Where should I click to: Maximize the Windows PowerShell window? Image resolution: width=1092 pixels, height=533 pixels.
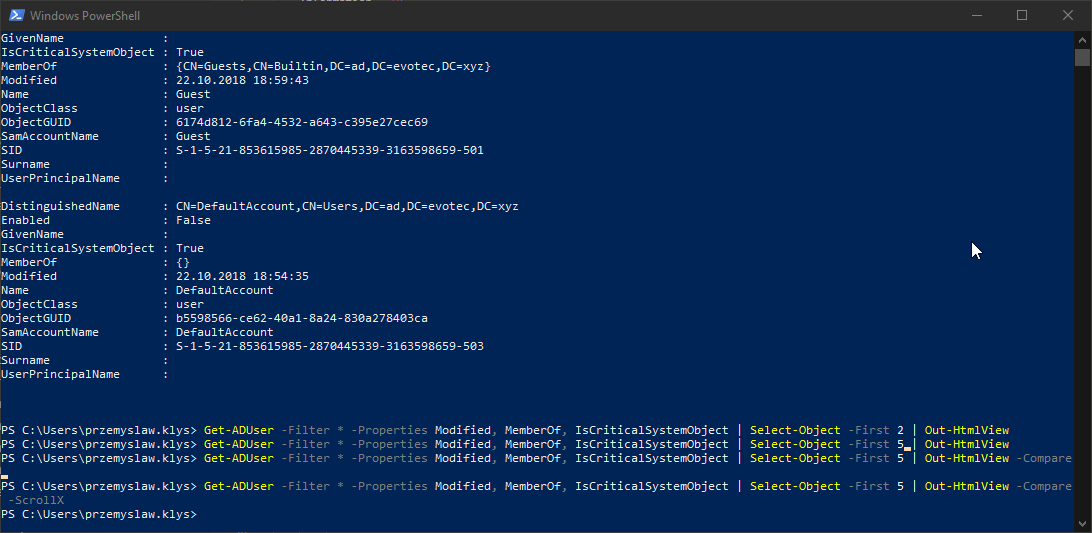[x=1021, y=15]
